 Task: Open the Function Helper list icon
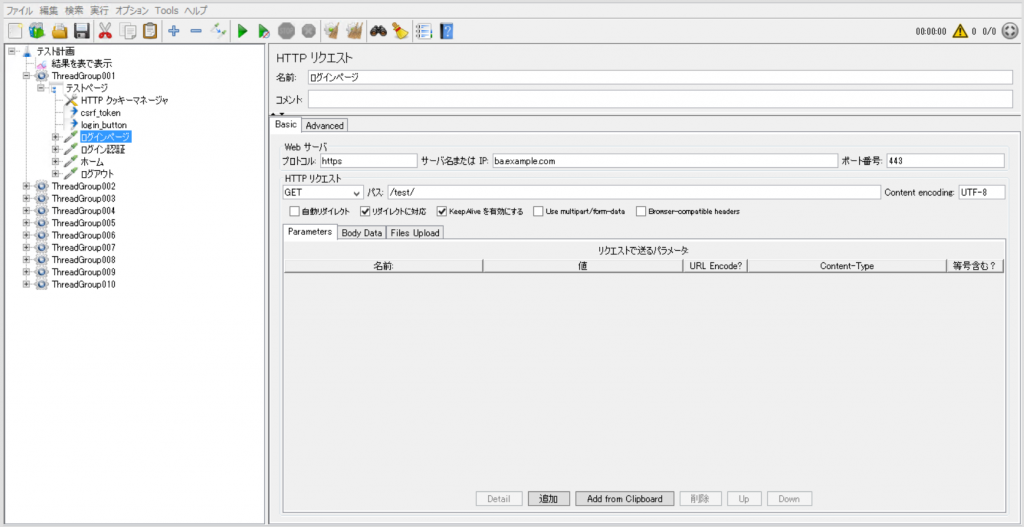tap(424, 31)
